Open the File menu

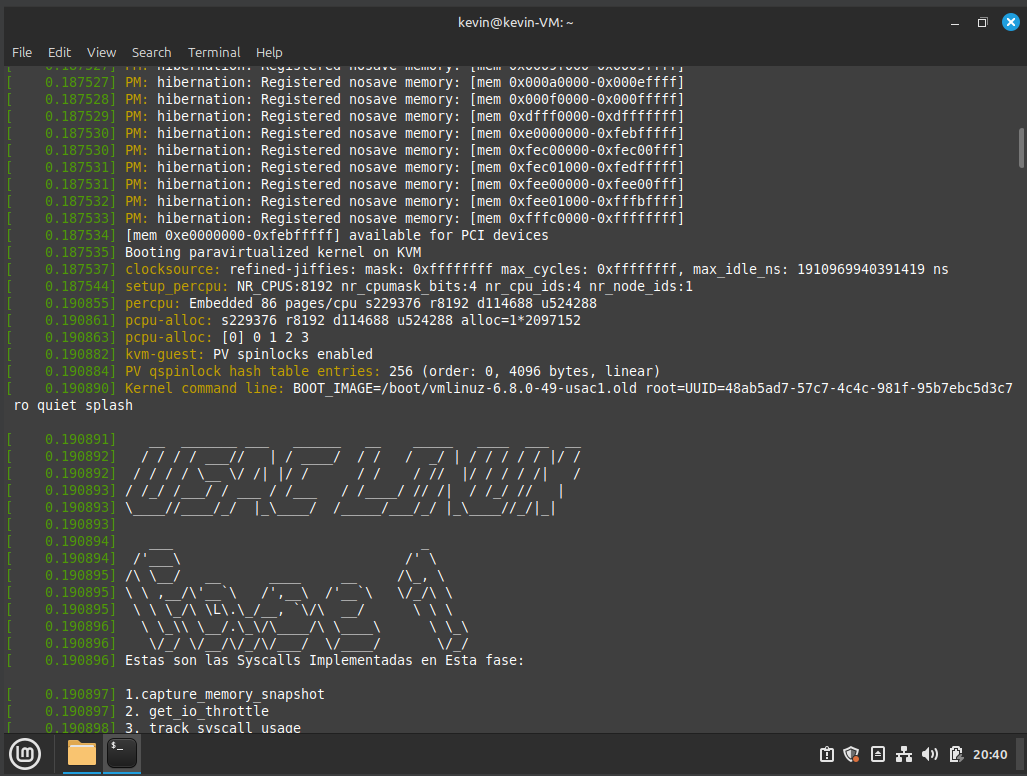click(22, 52)
